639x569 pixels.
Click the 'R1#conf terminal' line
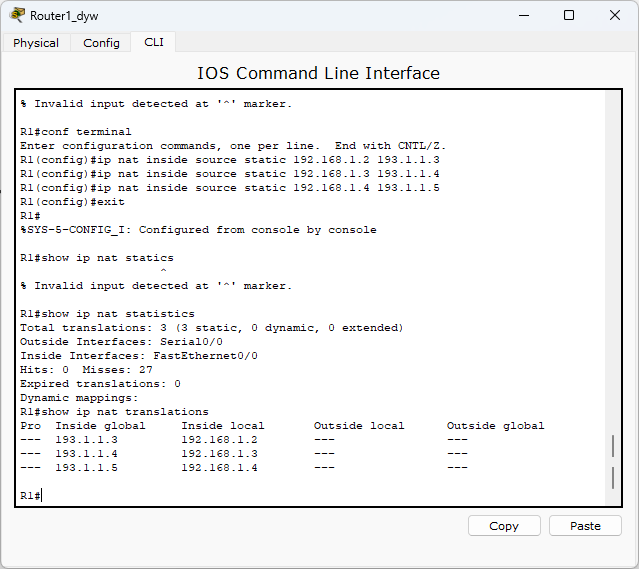point(76,132)
